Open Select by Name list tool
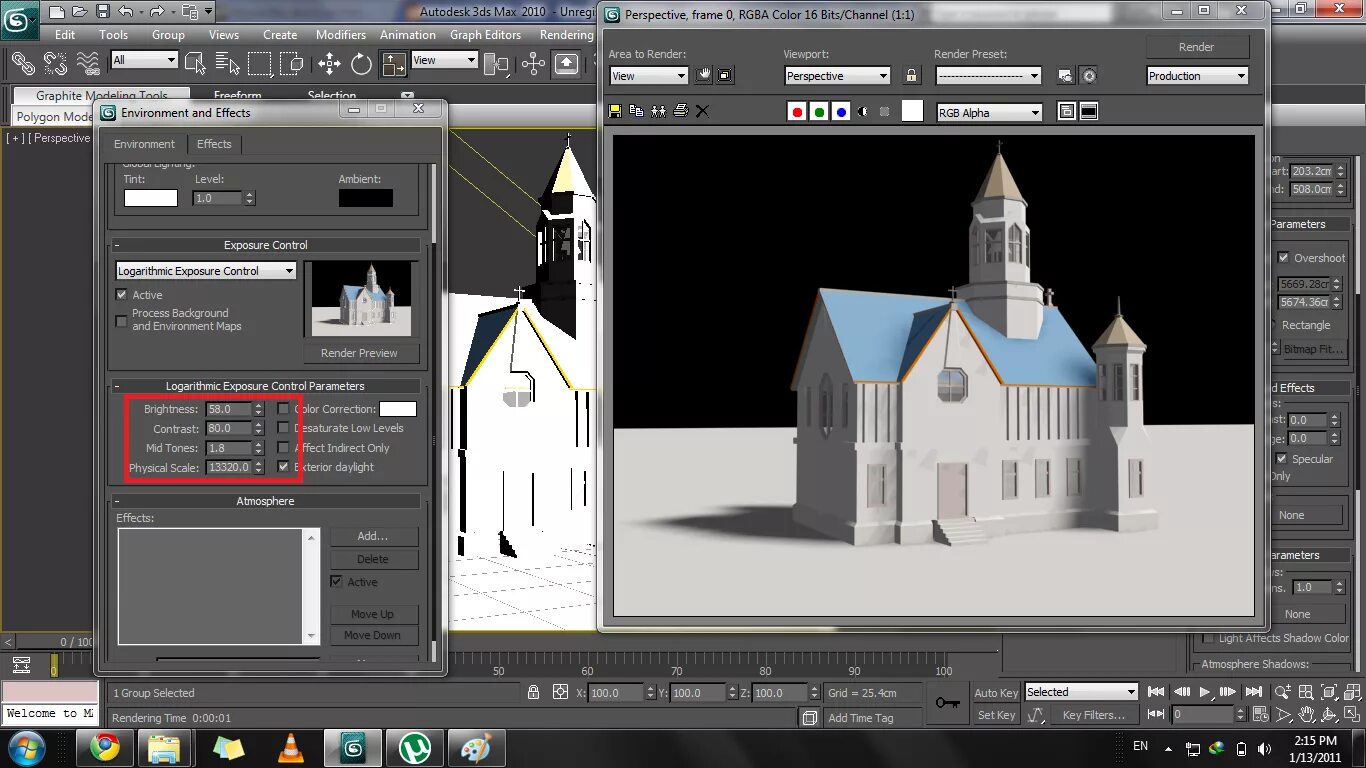Image resolution: width=1366 pixels, height=768 pixels. tap(227, 64)
